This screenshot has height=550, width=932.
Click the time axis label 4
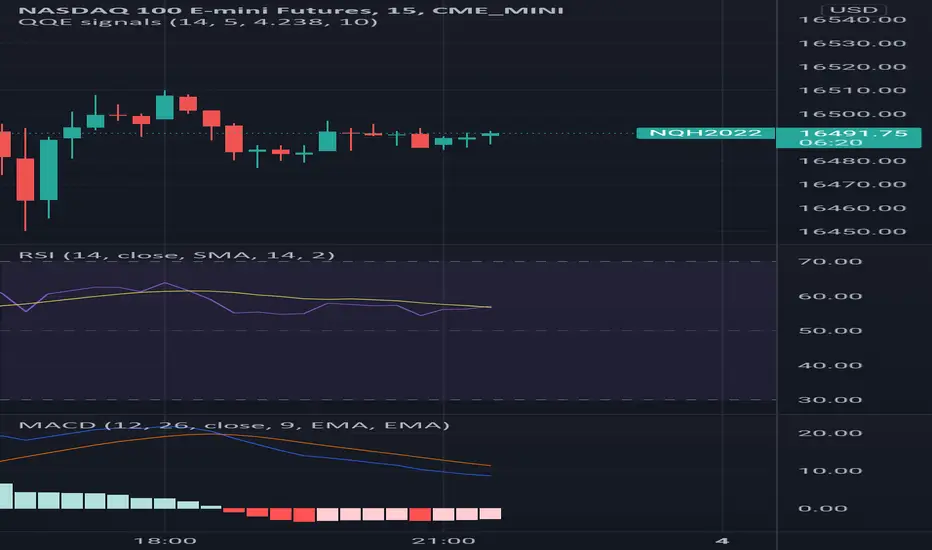(x=722, y=540)
